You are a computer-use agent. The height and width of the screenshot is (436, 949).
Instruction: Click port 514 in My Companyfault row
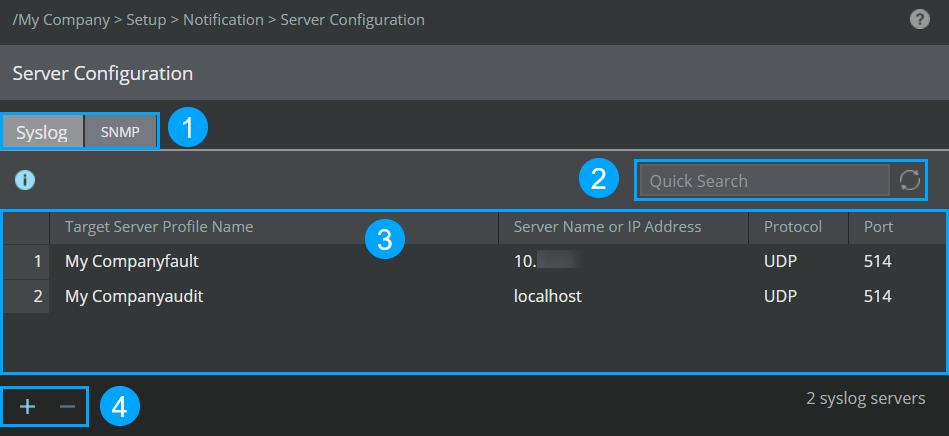pyautogui.click(x=896, y=262)
